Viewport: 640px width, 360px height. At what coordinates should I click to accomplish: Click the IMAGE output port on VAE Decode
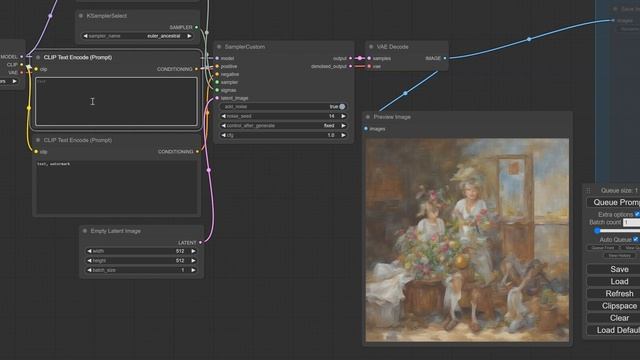(x=445, y=58)
